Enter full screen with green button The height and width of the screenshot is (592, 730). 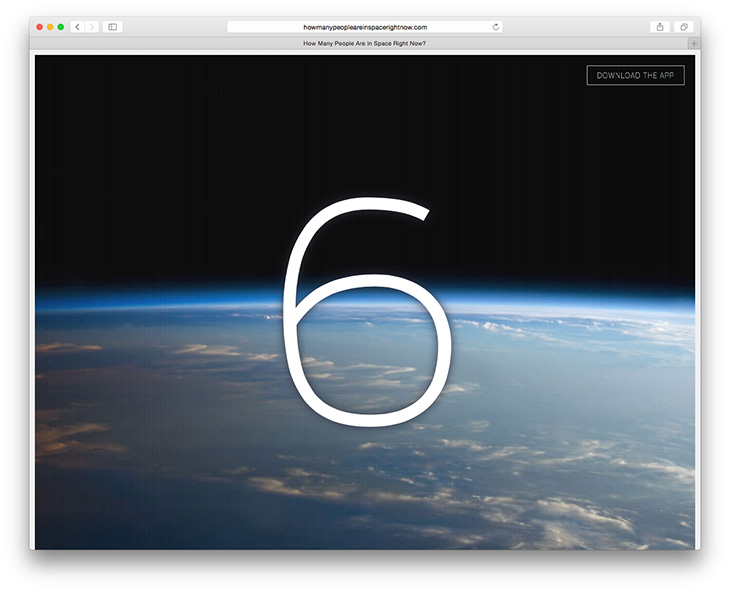61,27
